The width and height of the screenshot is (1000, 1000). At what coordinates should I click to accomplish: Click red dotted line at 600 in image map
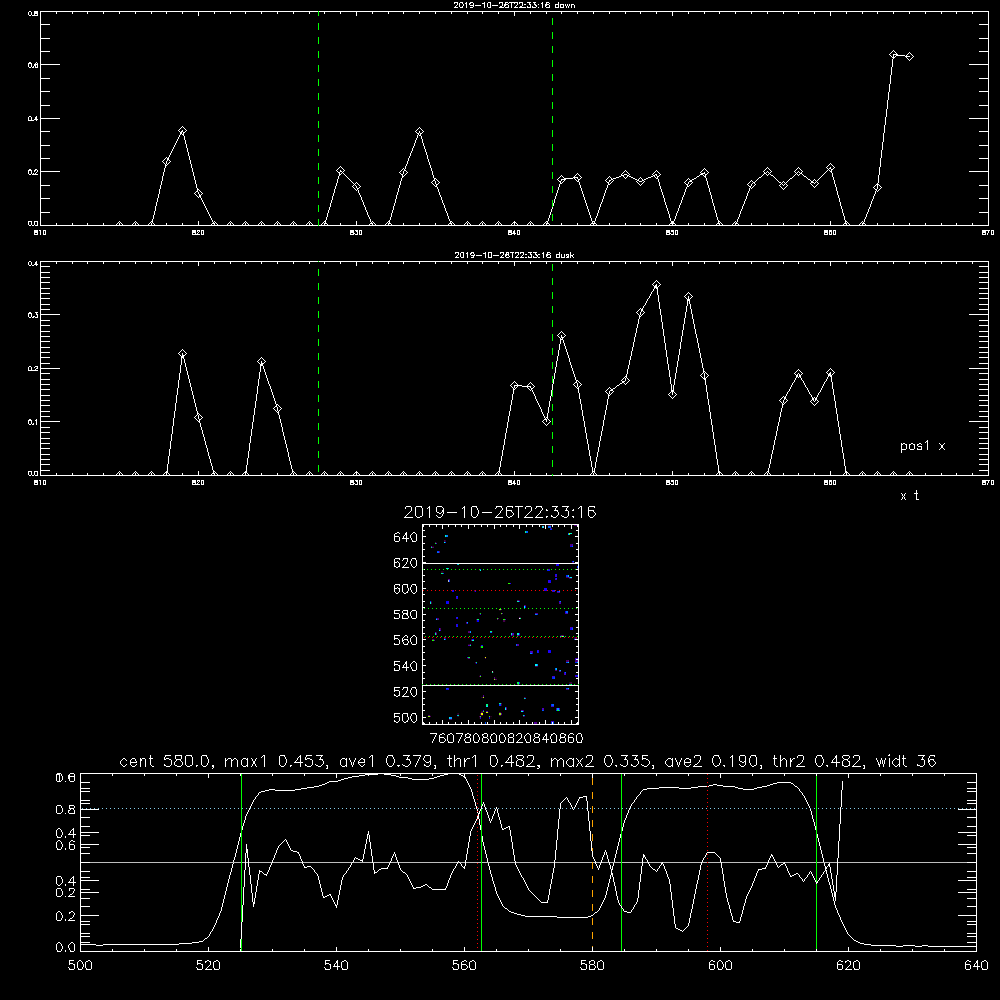501,591
